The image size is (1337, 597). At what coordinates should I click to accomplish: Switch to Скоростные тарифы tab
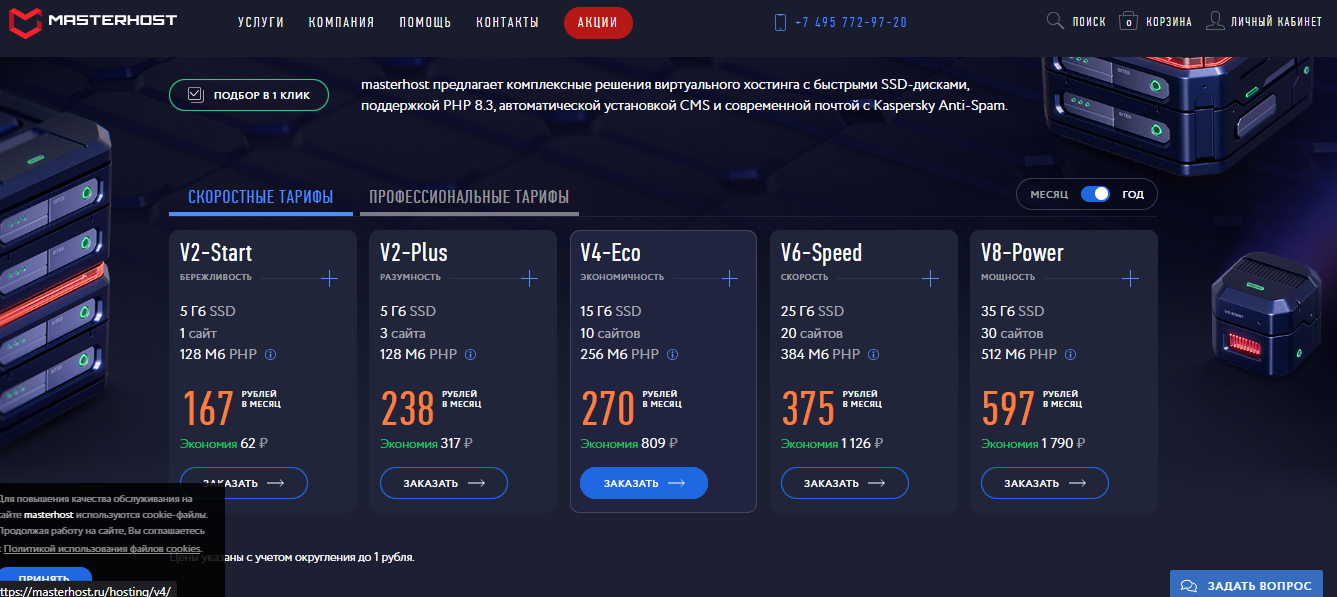click(261, 197)
